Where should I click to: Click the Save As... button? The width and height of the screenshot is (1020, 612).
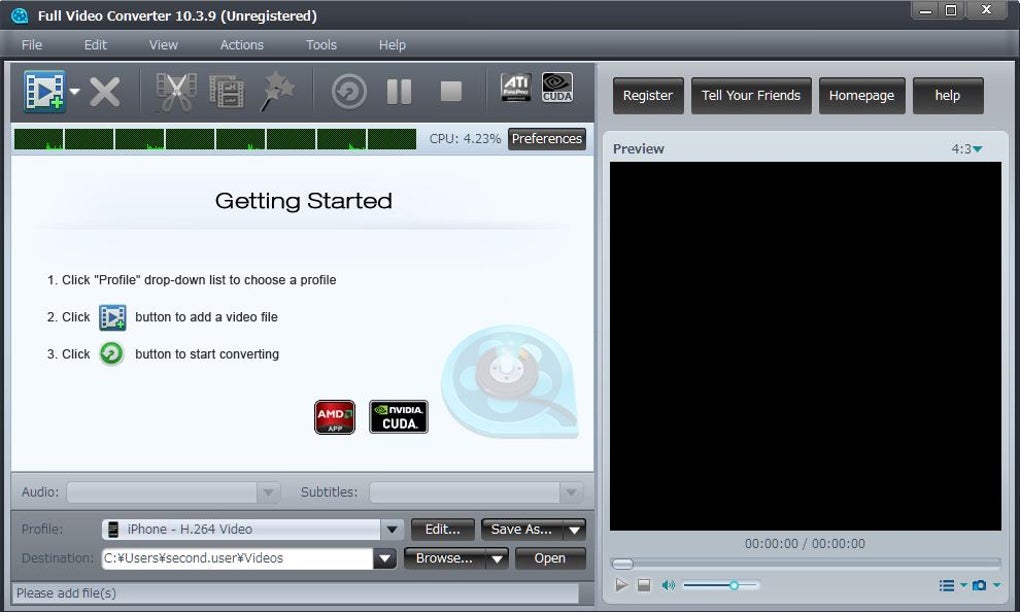pos(522,529)
